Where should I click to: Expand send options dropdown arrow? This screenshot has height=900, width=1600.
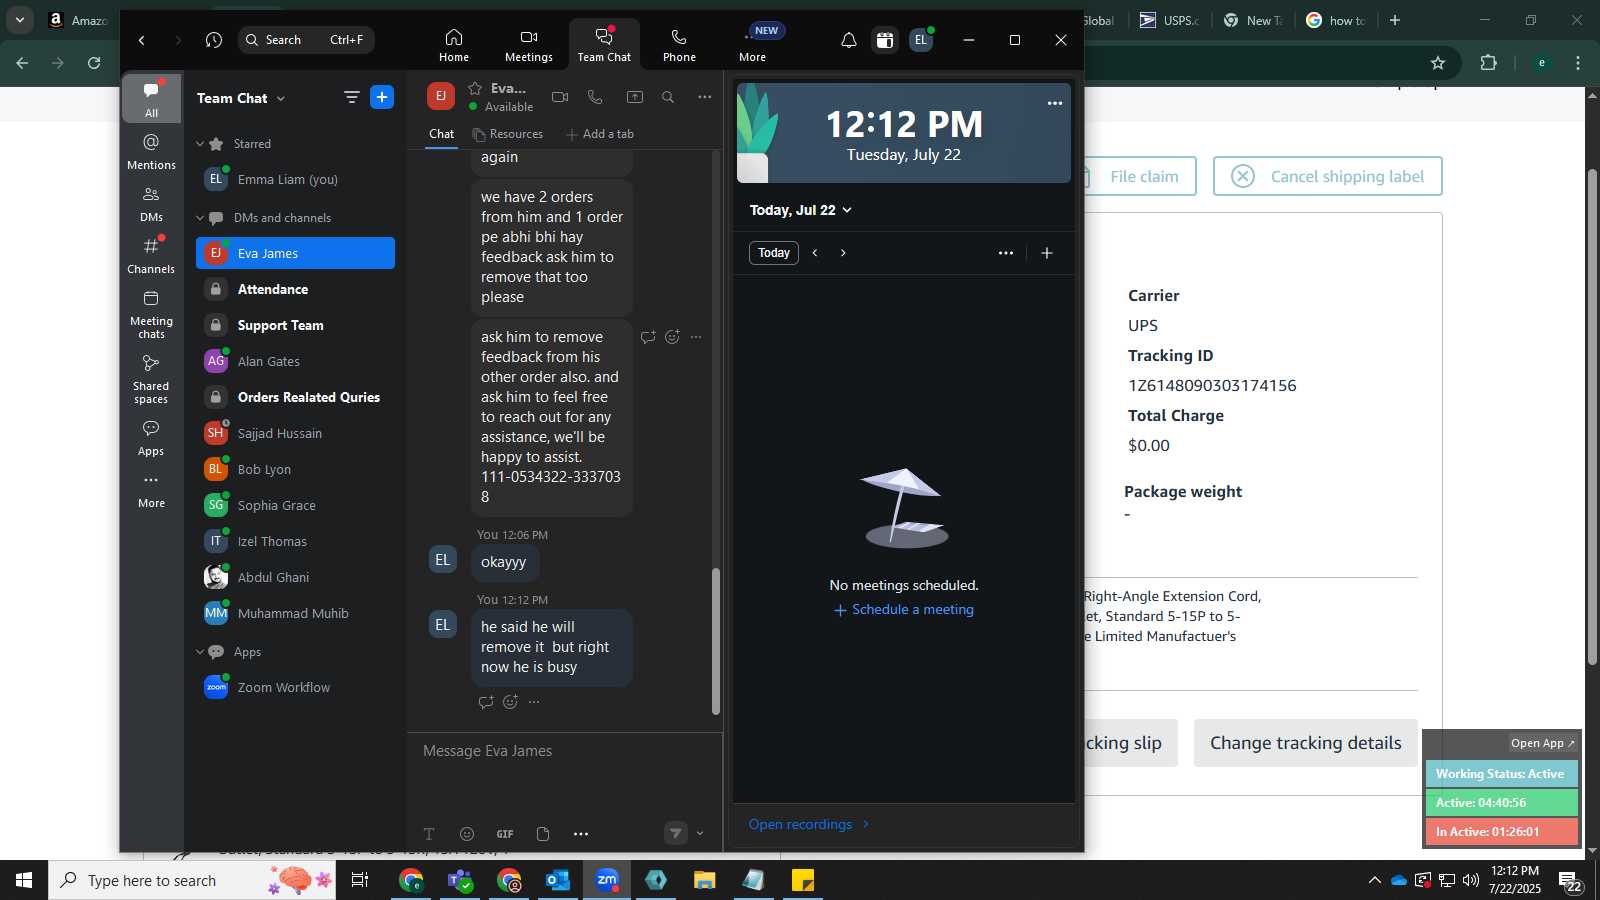pyautogui.click(x=700, y=833)
